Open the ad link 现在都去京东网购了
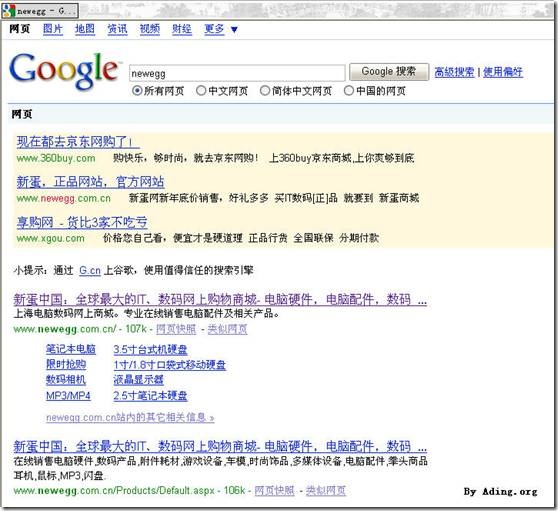Screen dimensions: 558x511 pos(78,142)
